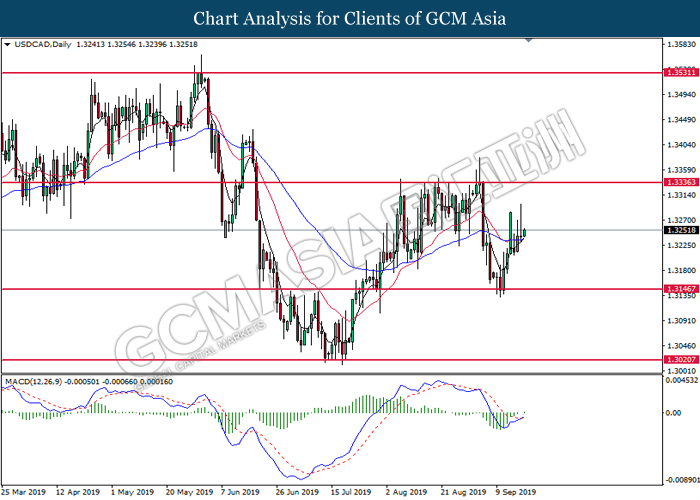Click the 1.34940 price scale value
Viewport: 700px width, 500px height.
pyautogui.click(x=682, y=95)
